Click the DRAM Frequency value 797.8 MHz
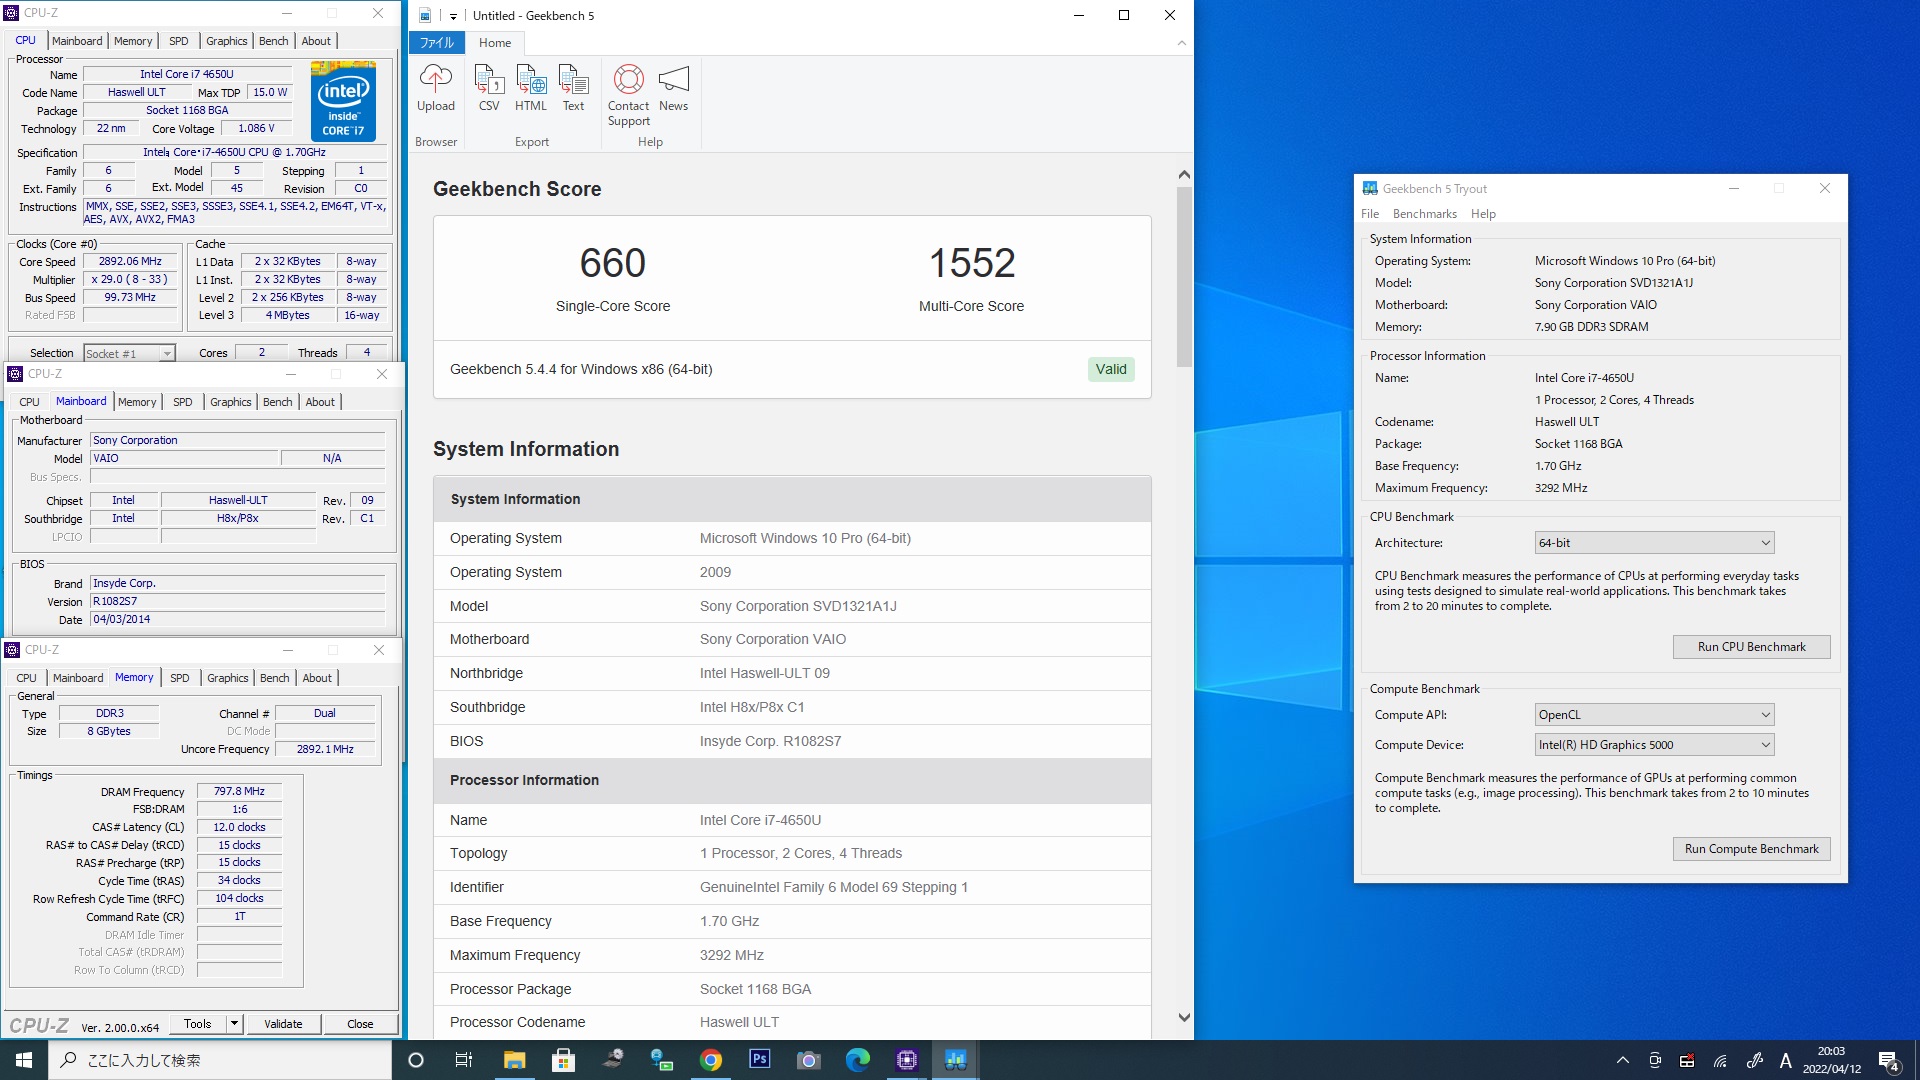 click(239, 791)
